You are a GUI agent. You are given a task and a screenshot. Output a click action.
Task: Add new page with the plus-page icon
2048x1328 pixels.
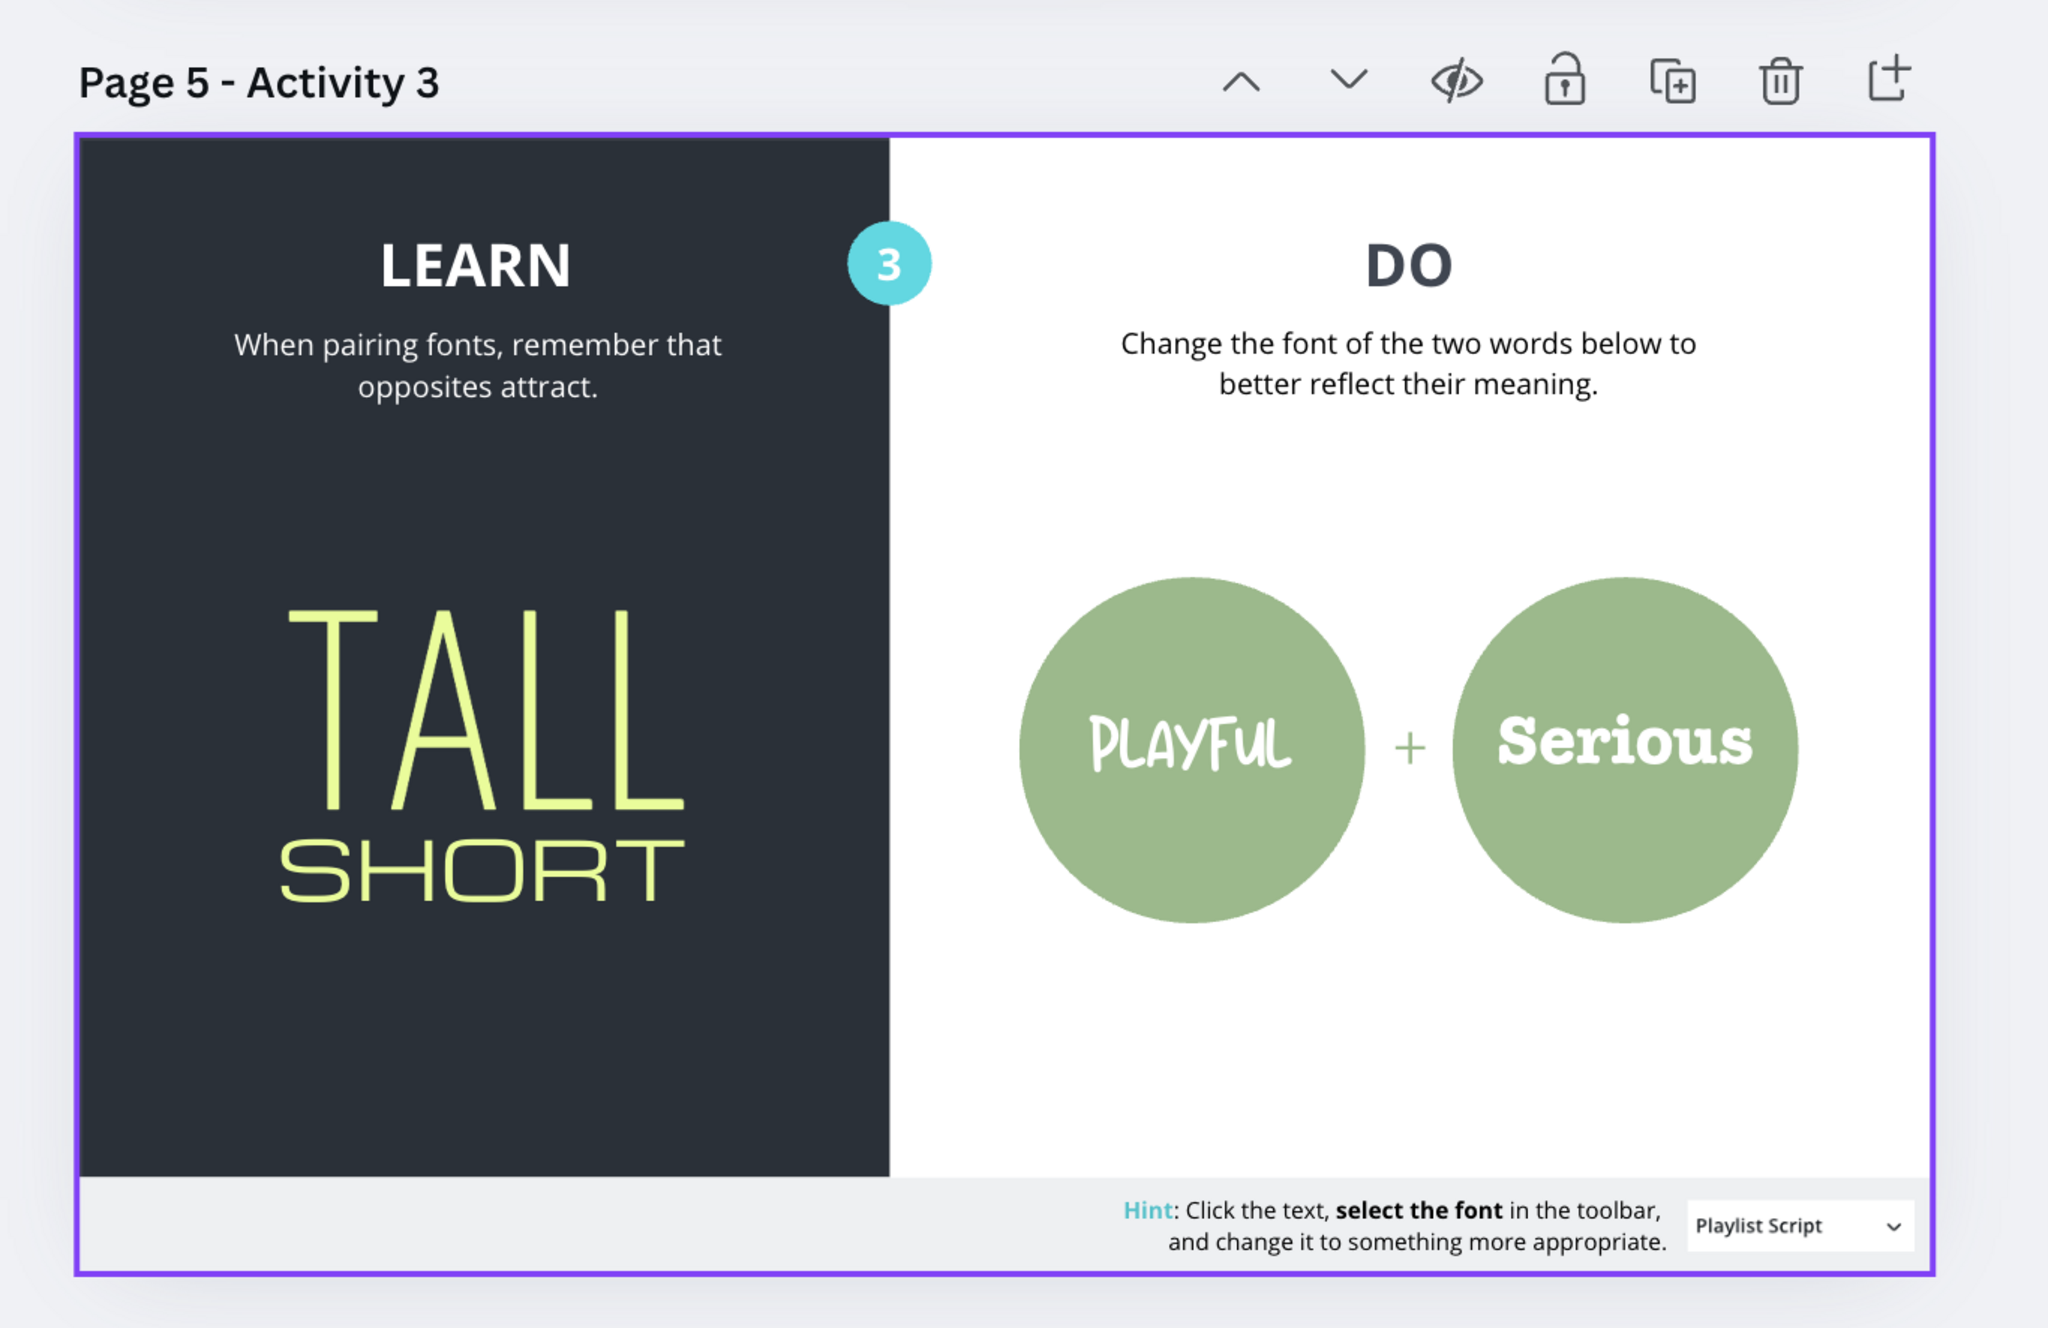click(x=1888, y=80)
